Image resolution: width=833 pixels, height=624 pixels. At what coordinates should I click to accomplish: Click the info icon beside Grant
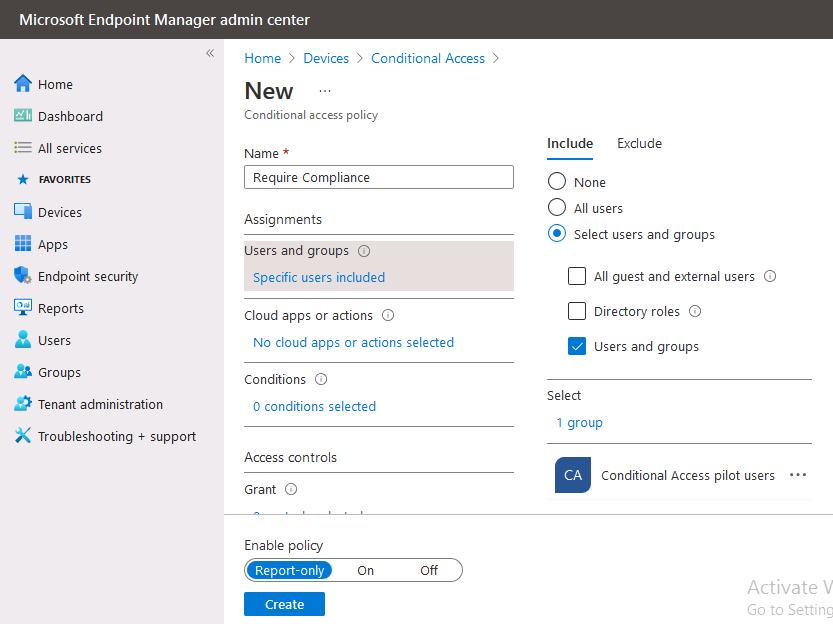coord(291,489)
